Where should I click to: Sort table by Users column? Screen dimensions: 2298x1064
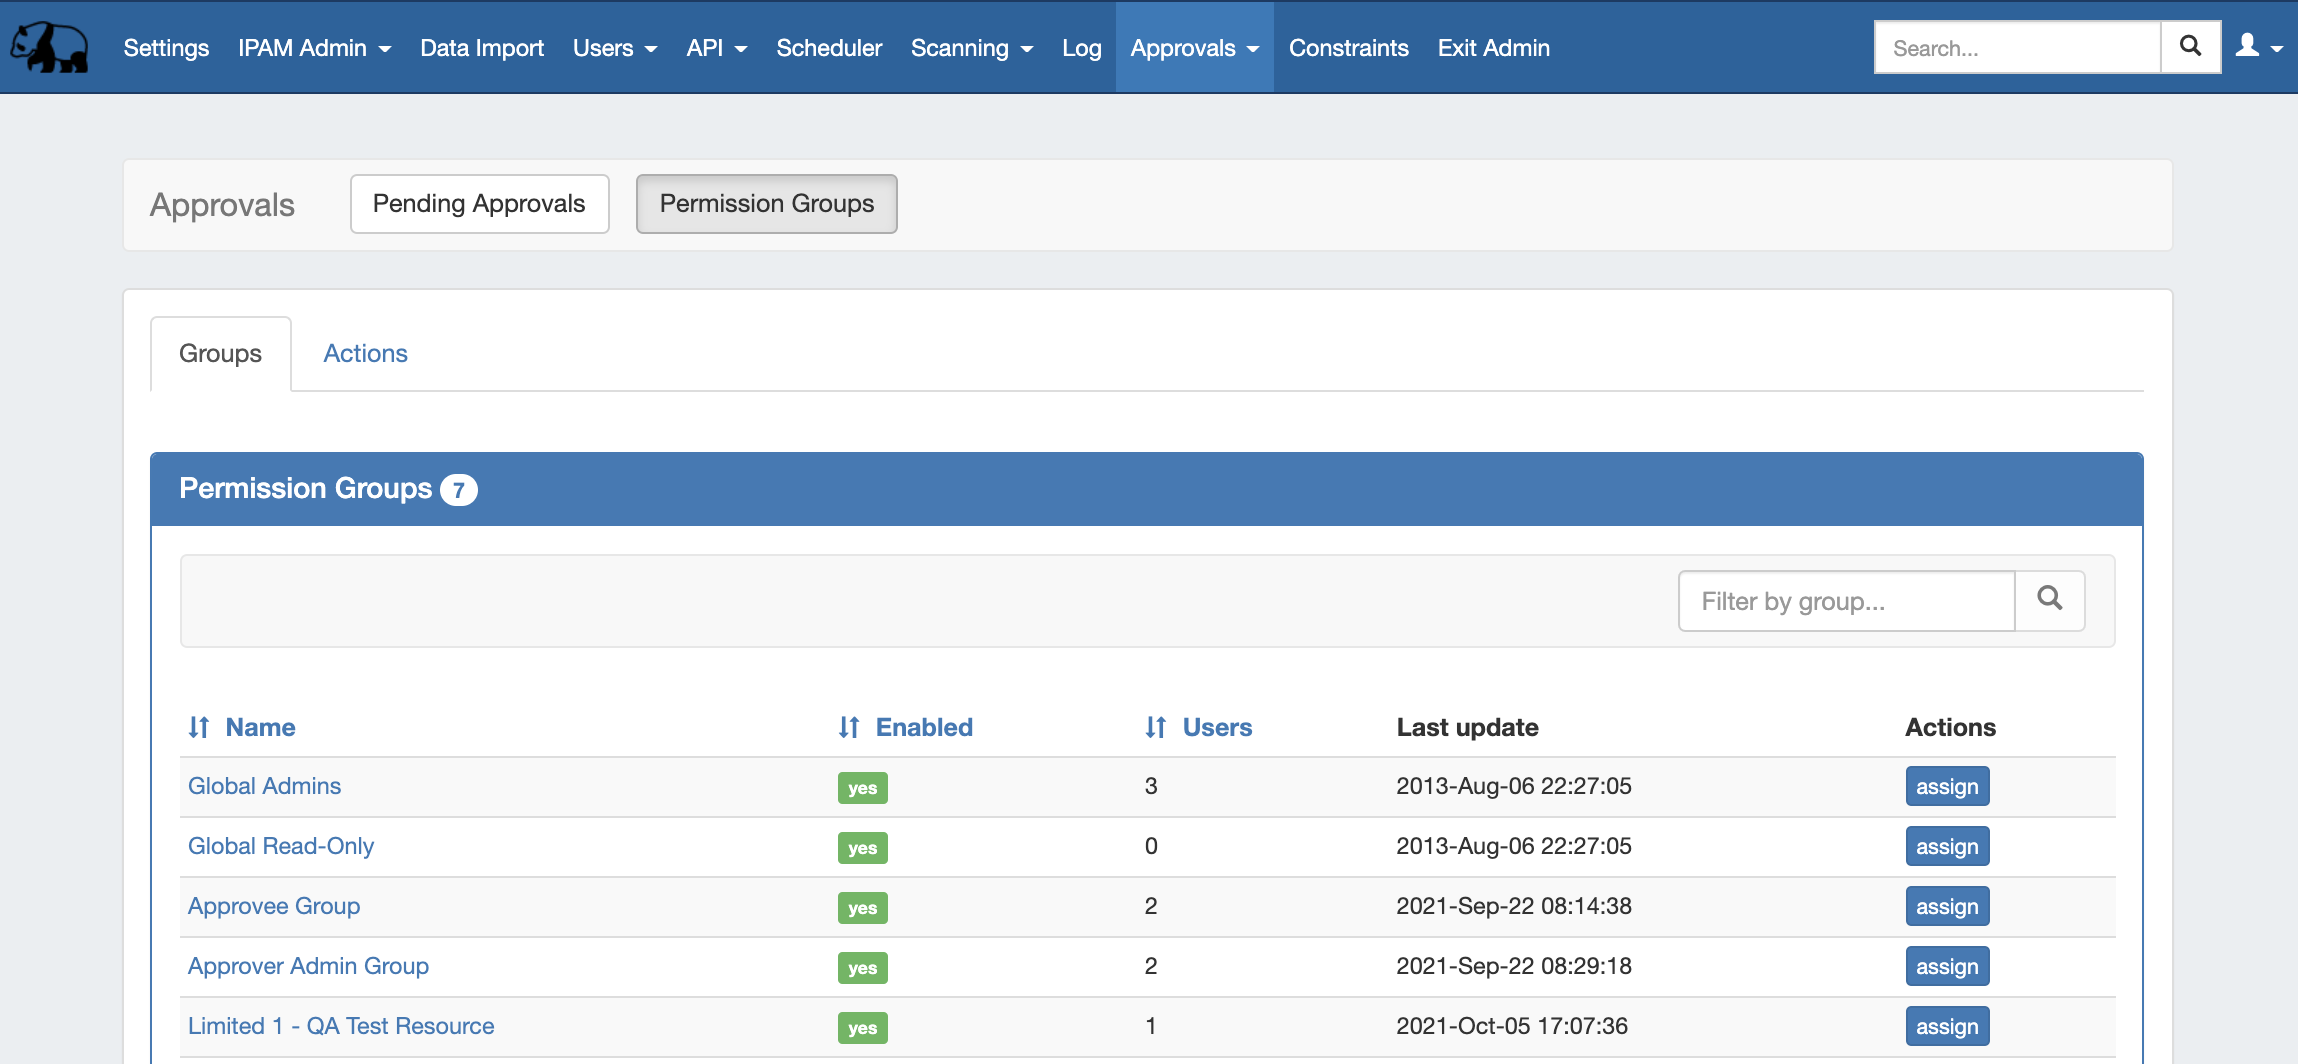coord(1199,727)
